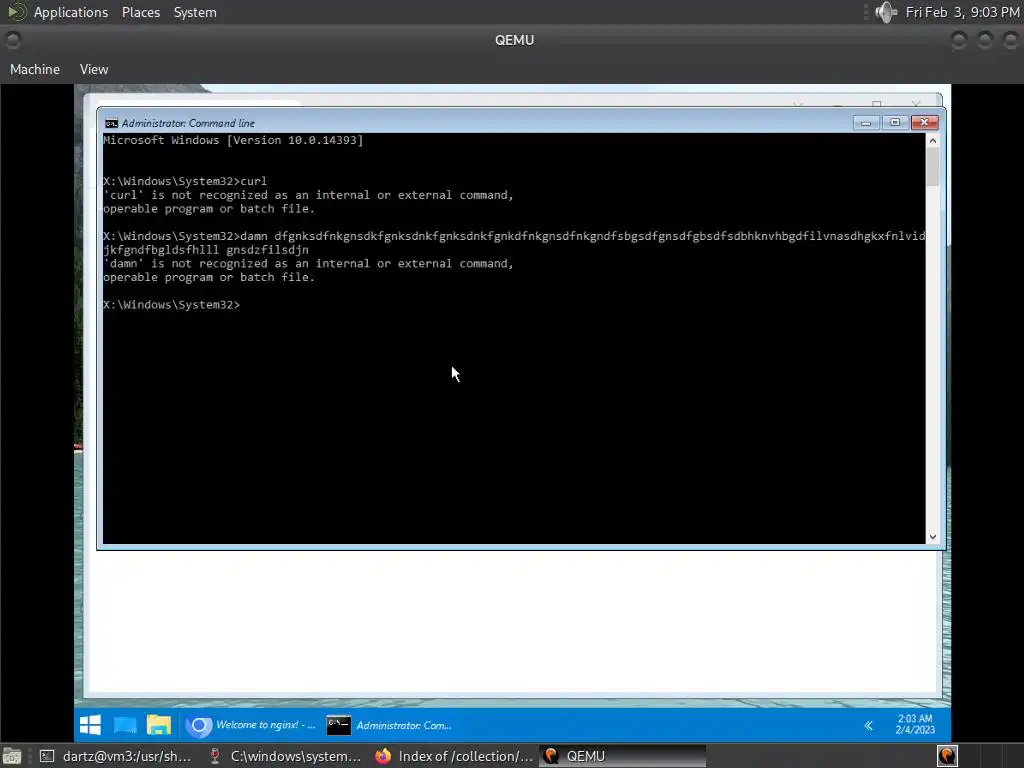Open the Machine menu in QEMU
1024x768 pixels.
(35, 69)
